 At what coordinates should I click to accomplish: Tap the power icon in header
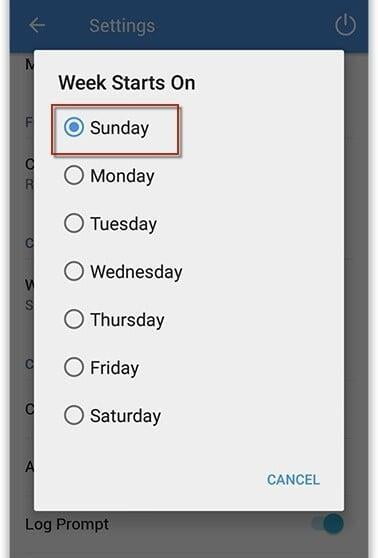(345, 25)
